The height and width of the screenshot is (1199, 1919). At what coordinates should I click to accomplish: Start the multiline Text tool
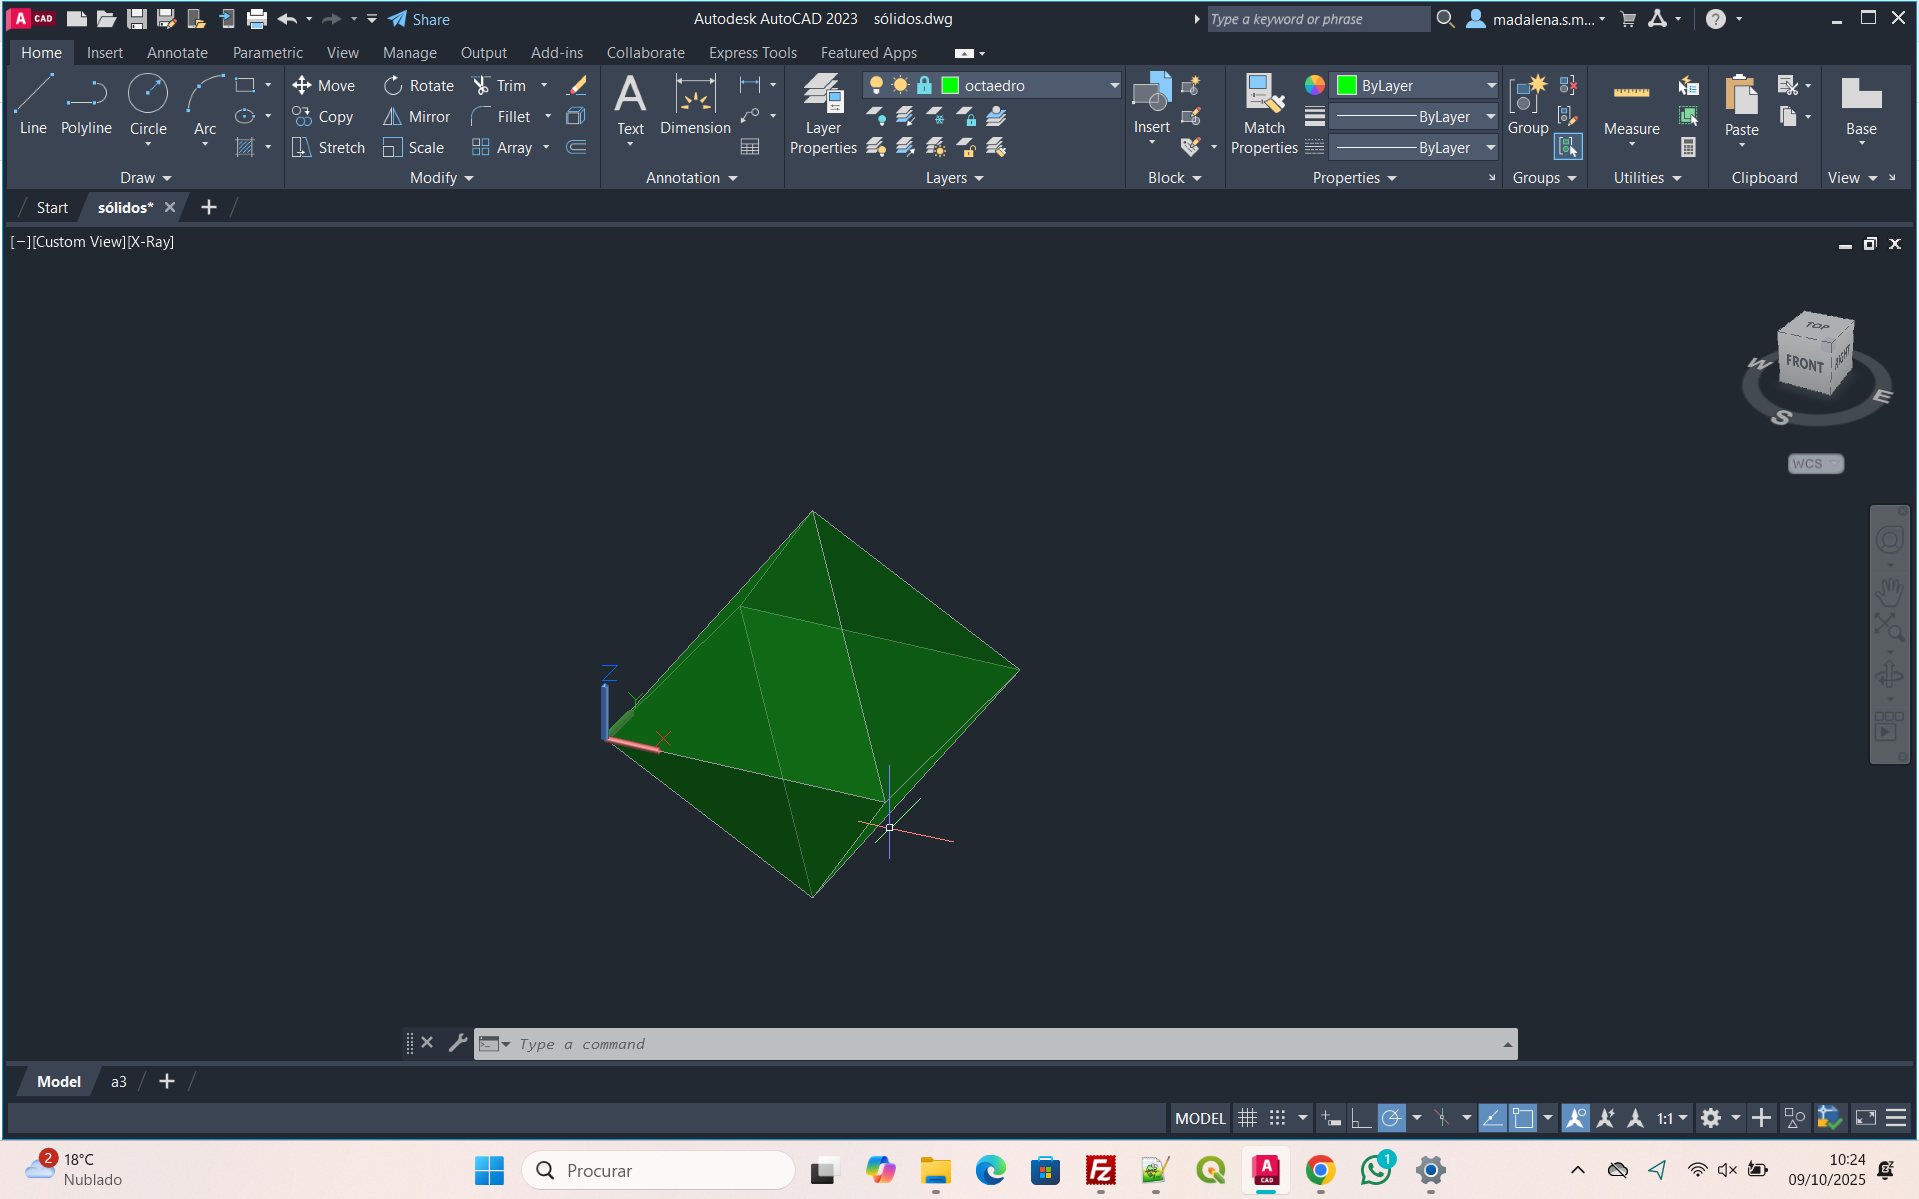pos(630,104)
